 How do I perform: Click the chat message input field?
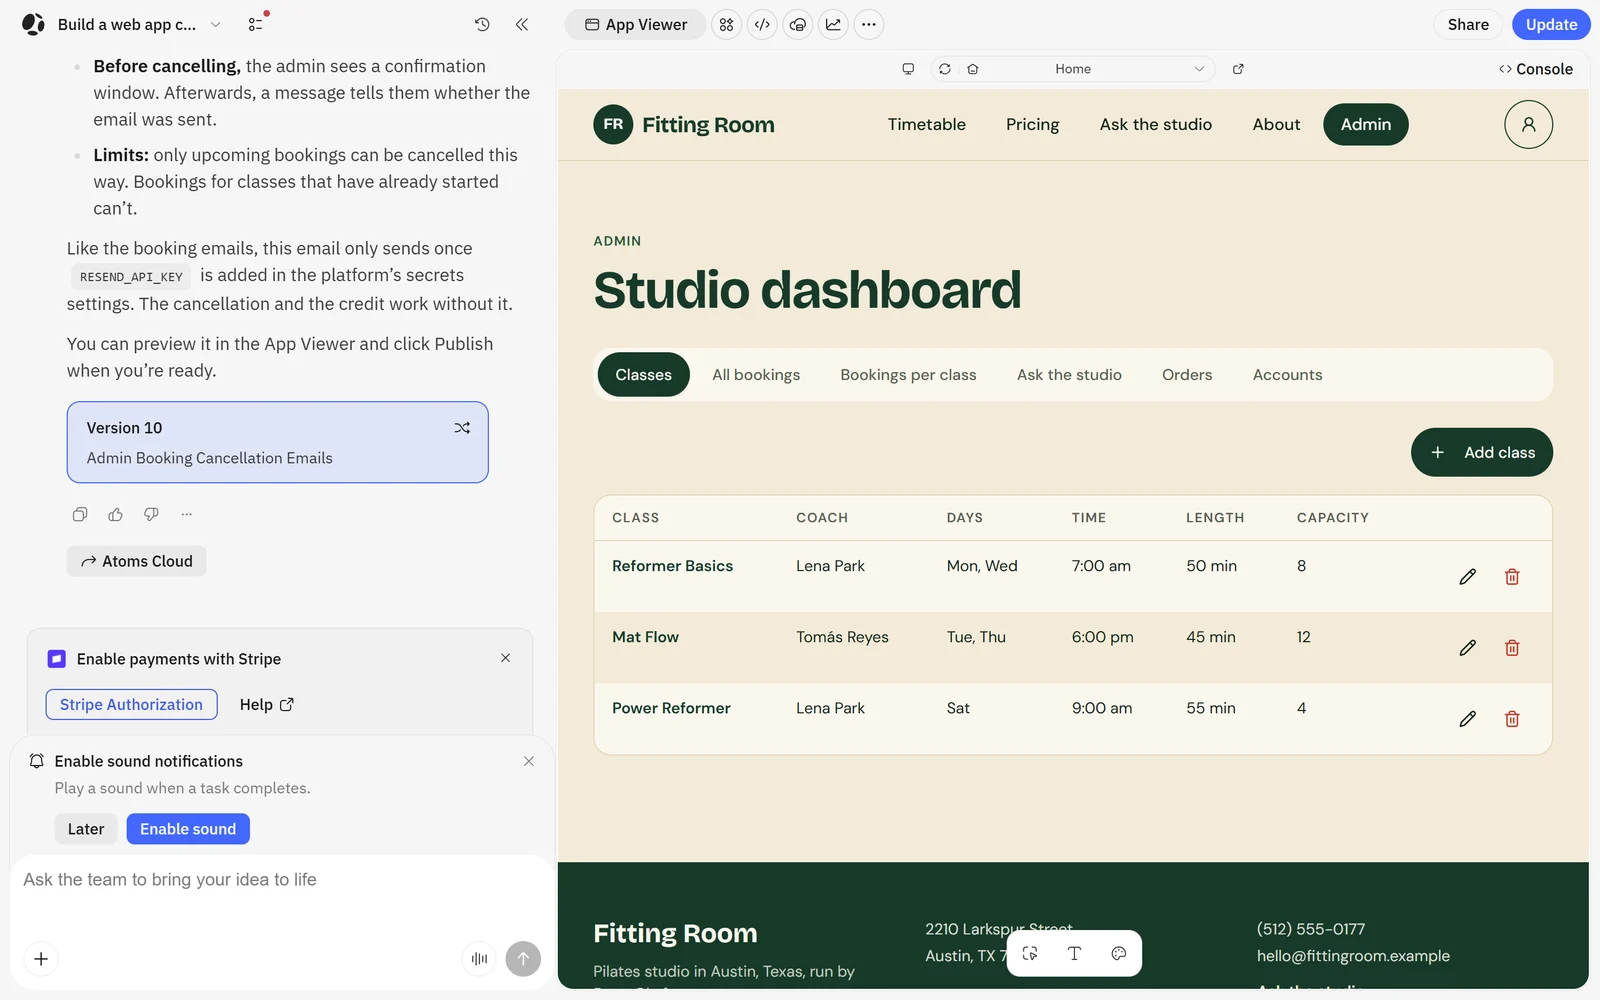click(280, 895)
